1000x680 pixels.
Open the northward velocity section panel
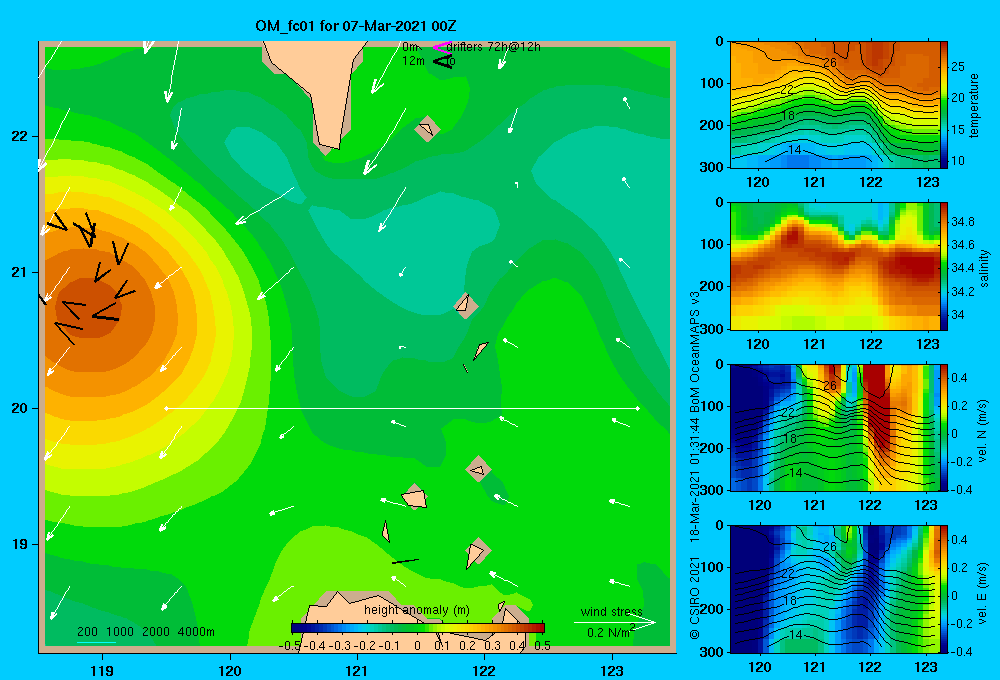coord(835,427)
